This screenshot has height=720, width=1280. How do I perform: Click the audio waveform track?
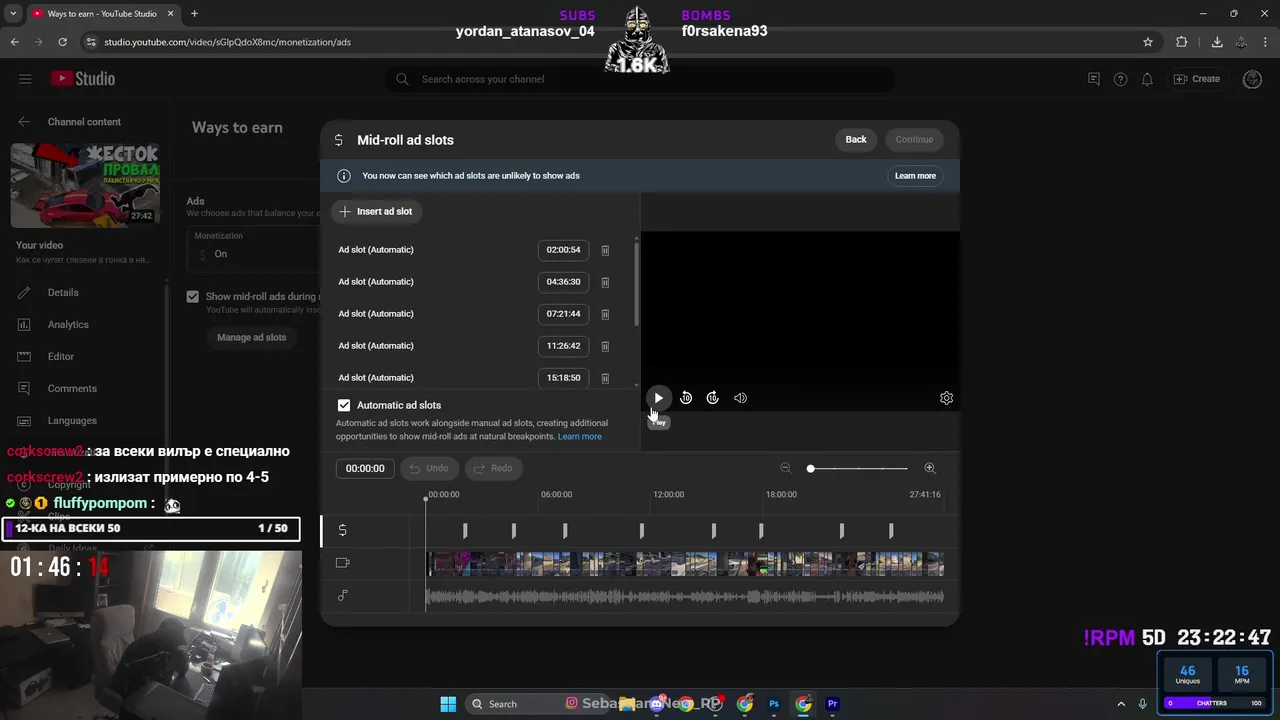click(x=685, y=597)
